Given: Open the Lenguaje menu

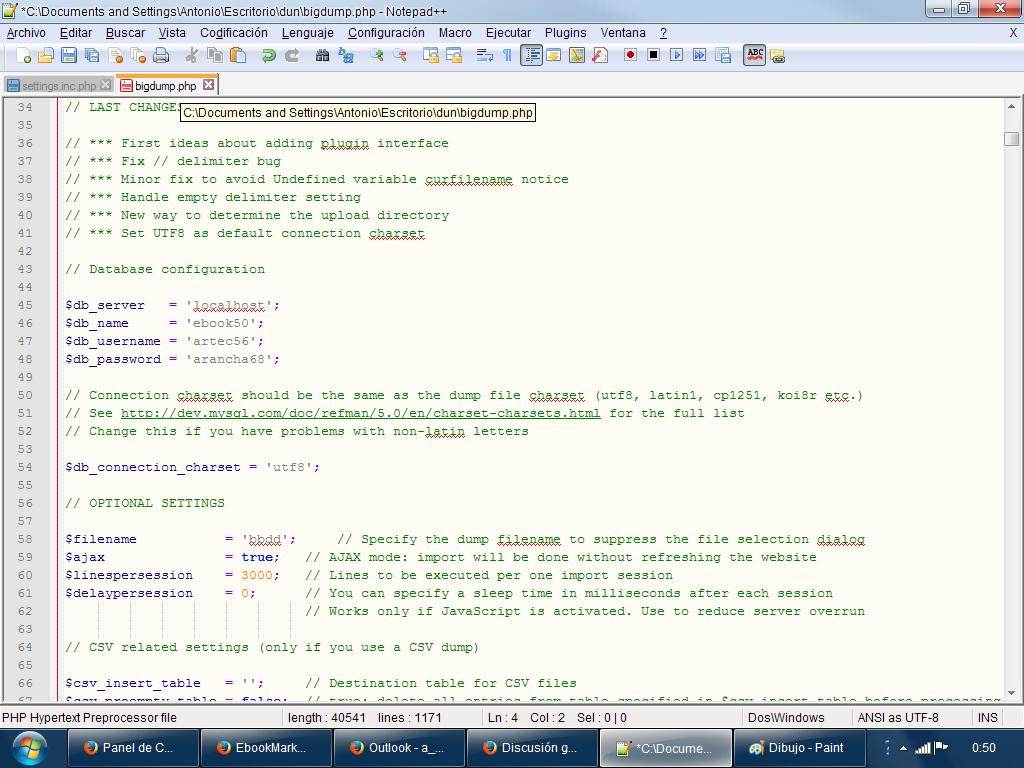Looking at the screenshot, I should pos(307,32).
